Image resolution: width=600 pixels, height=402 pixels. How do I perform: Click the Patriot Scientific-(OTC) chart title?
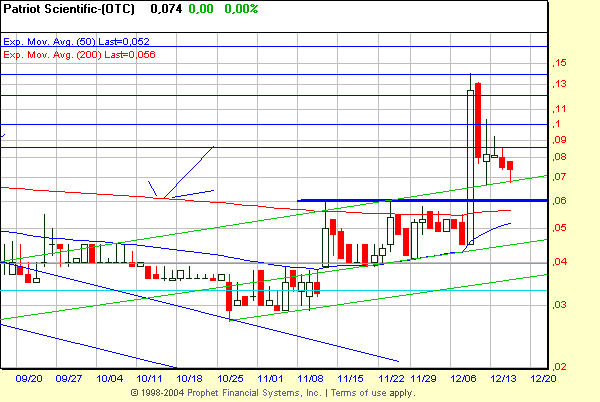71,9
